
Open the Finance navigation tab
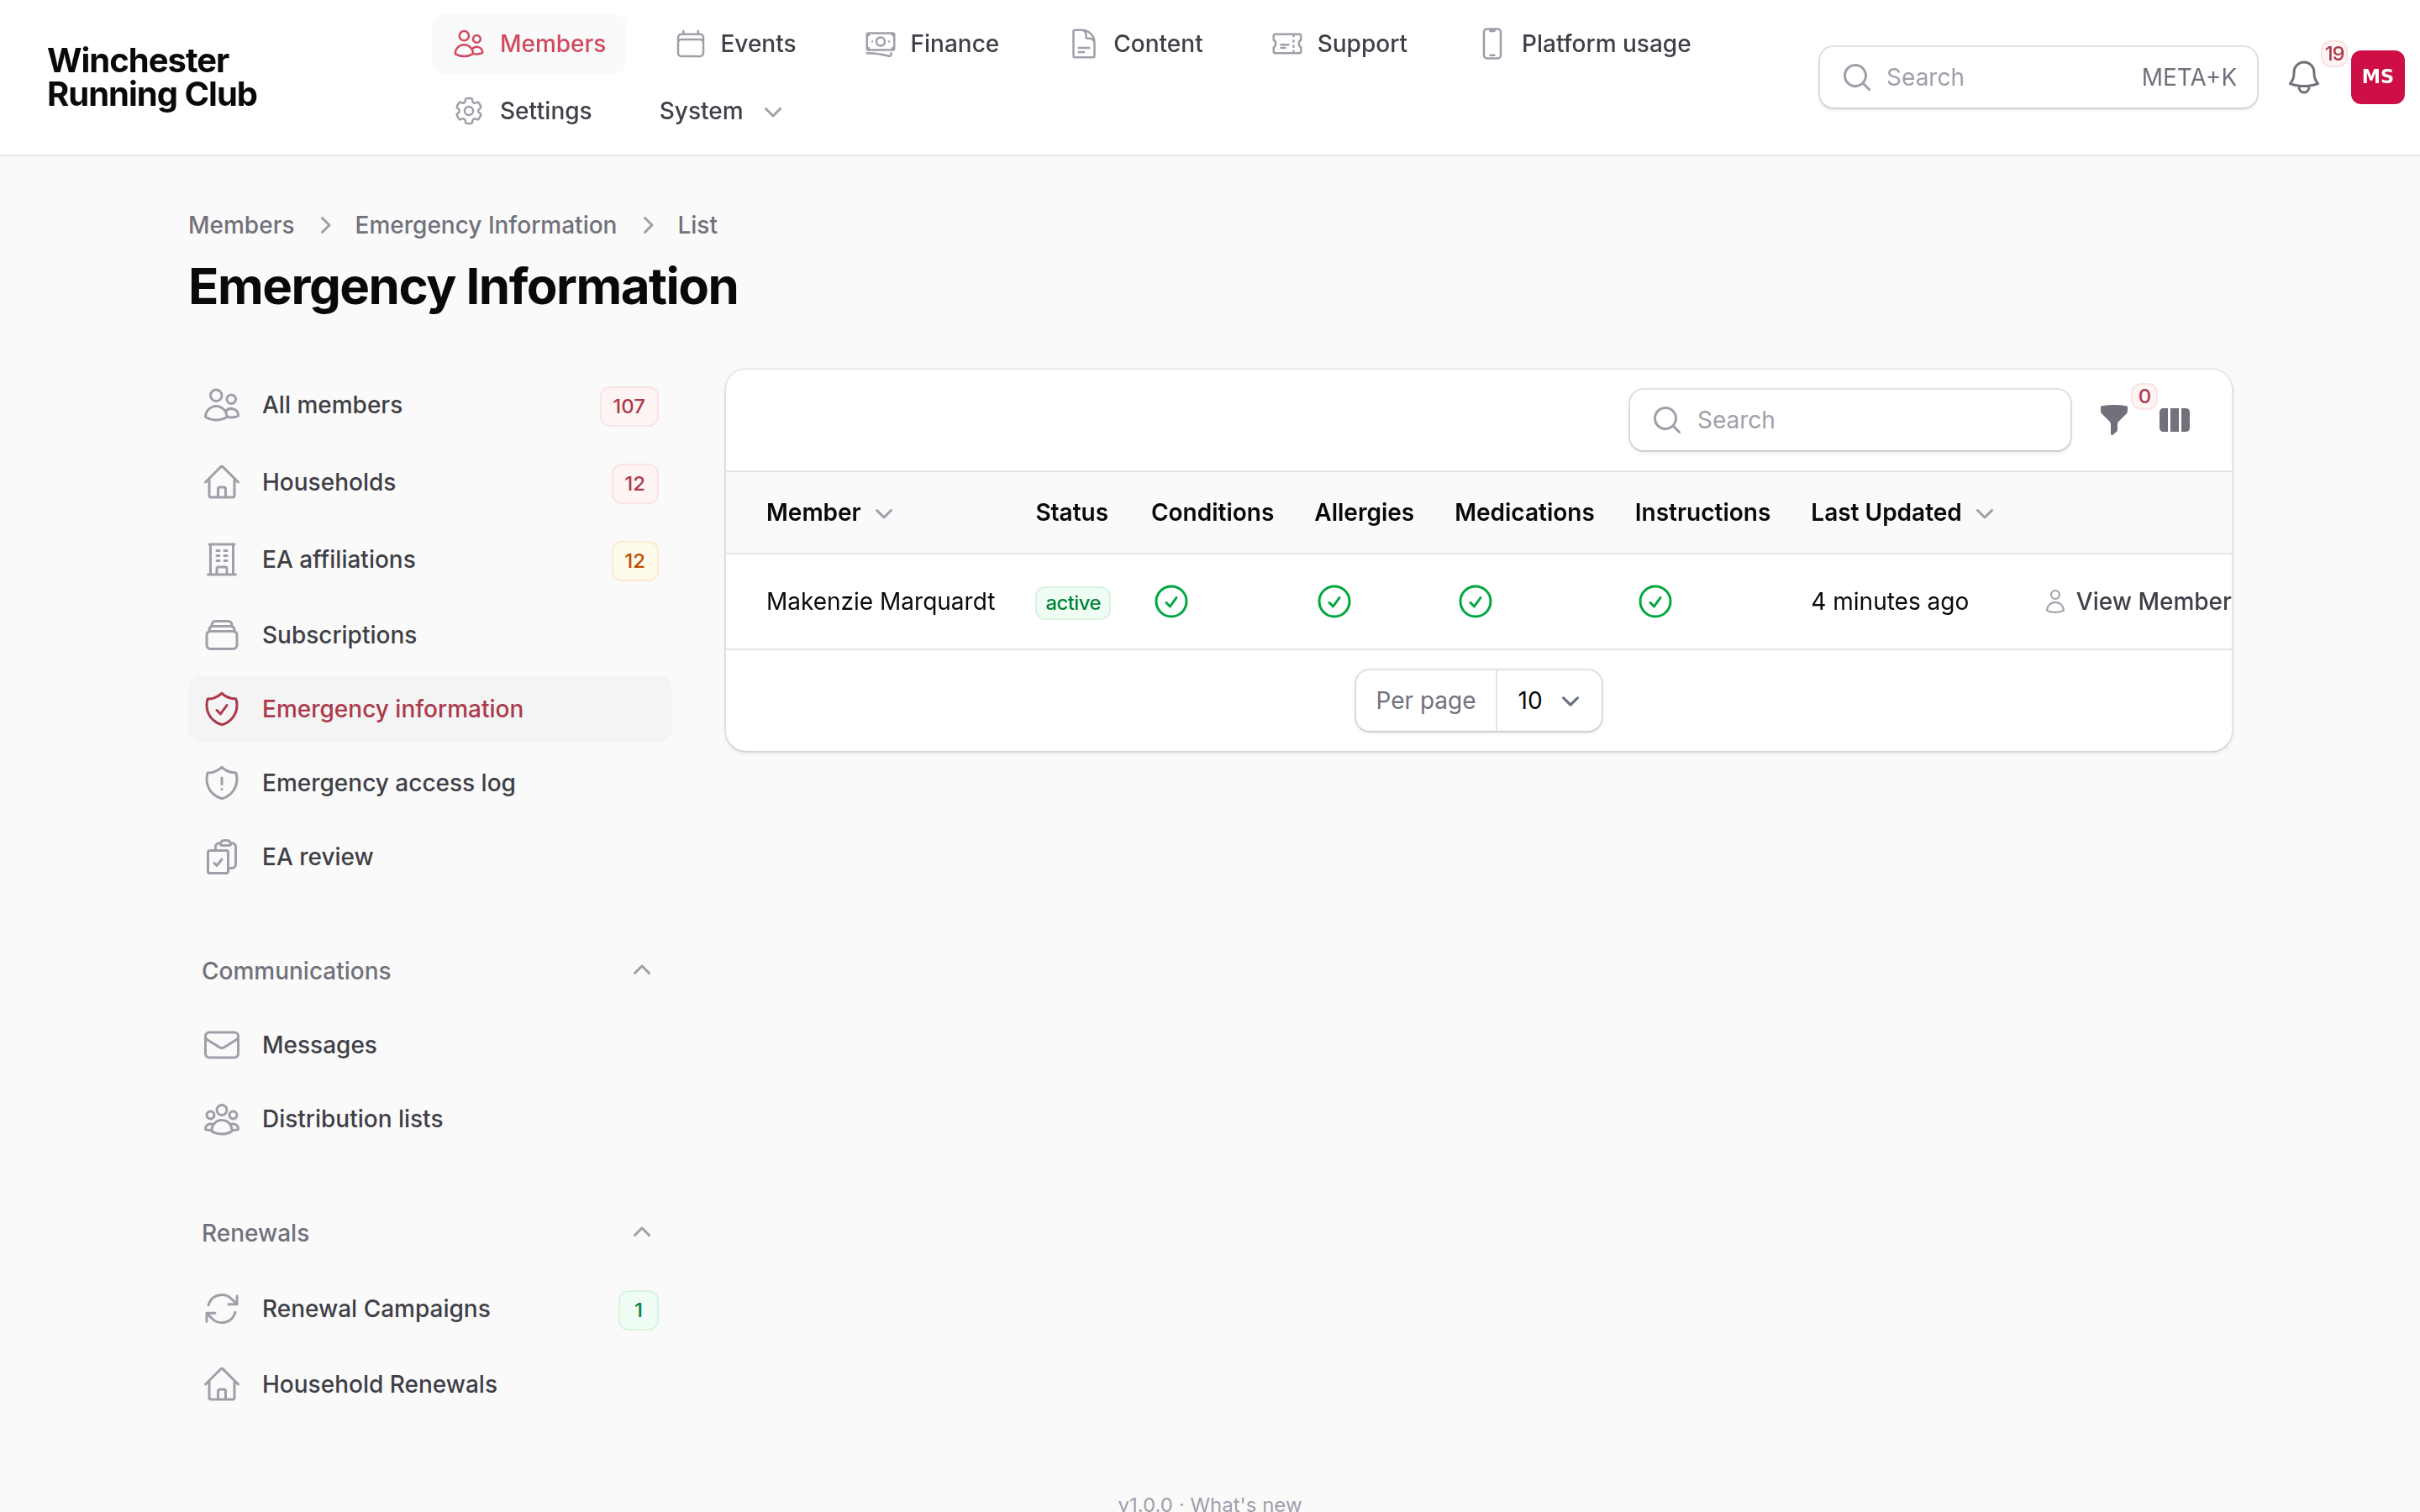tap(932, 44)
